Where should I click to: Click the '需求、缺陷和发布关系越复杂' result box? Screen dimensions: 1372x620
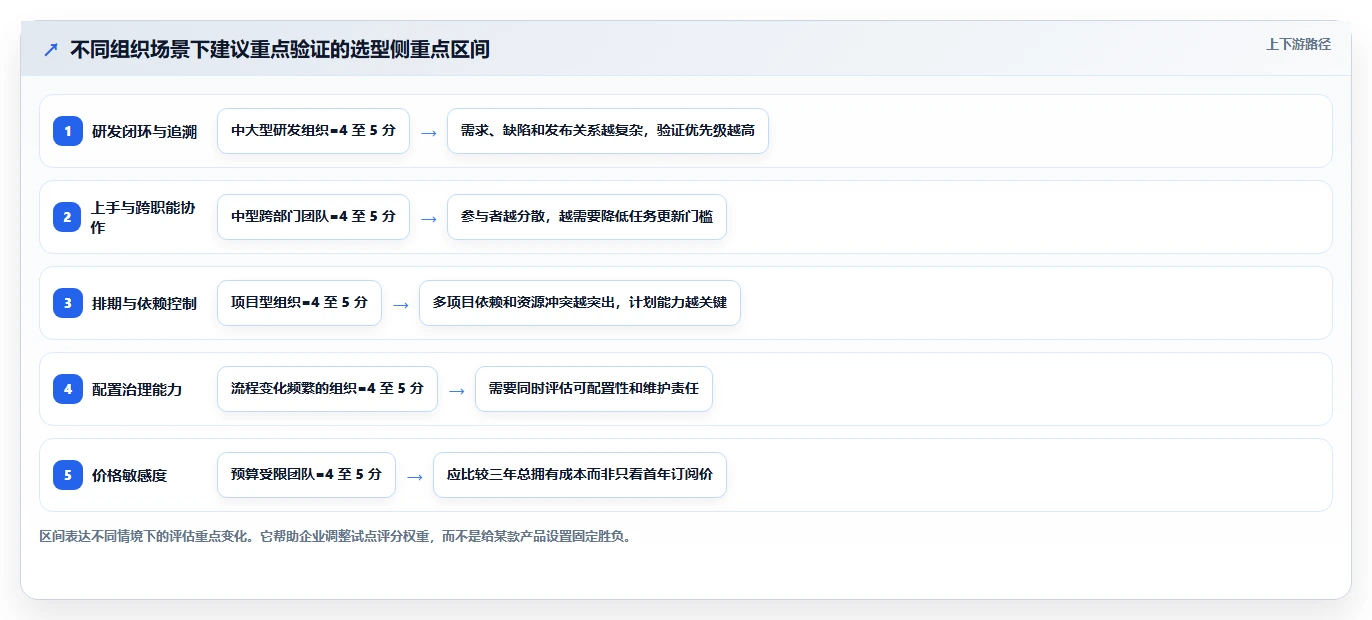[608, 131]
